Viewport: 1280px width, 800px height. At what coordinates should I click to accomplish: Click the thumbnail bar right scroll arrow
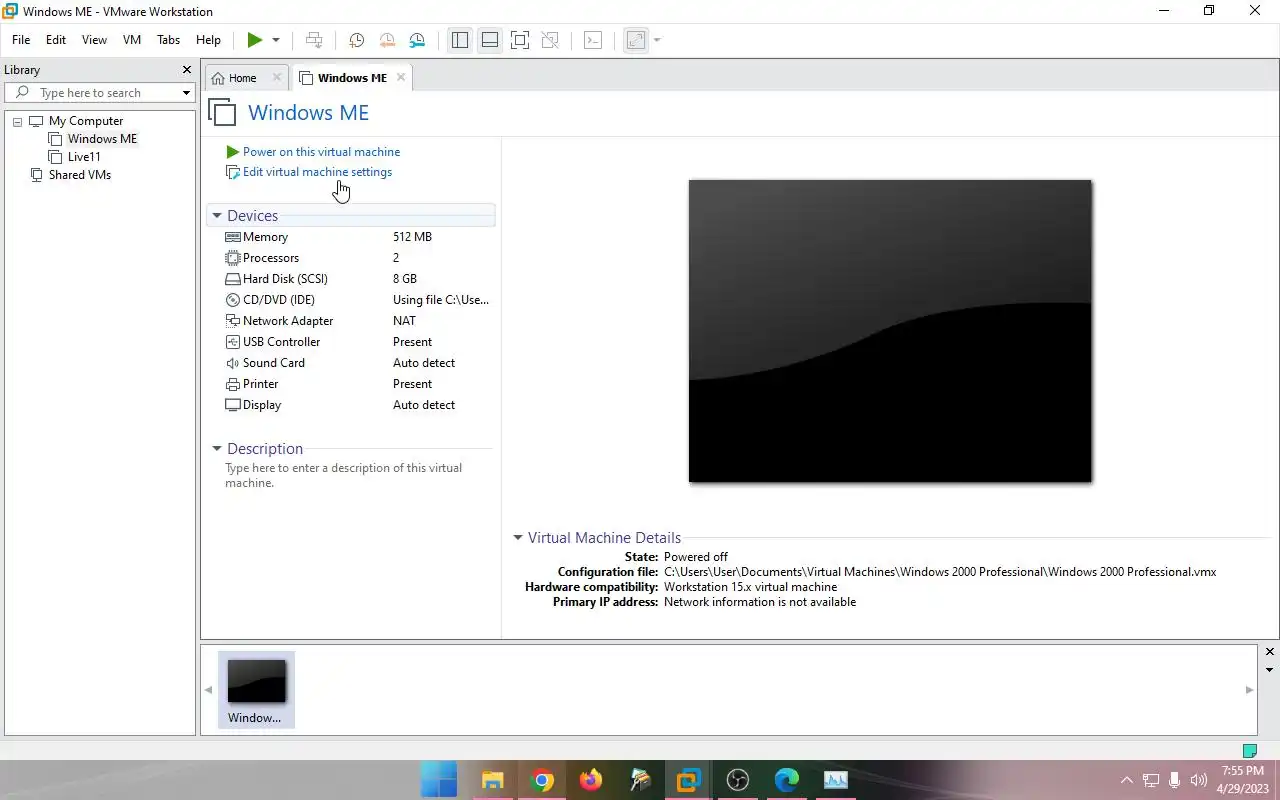tap(1249, 690)
